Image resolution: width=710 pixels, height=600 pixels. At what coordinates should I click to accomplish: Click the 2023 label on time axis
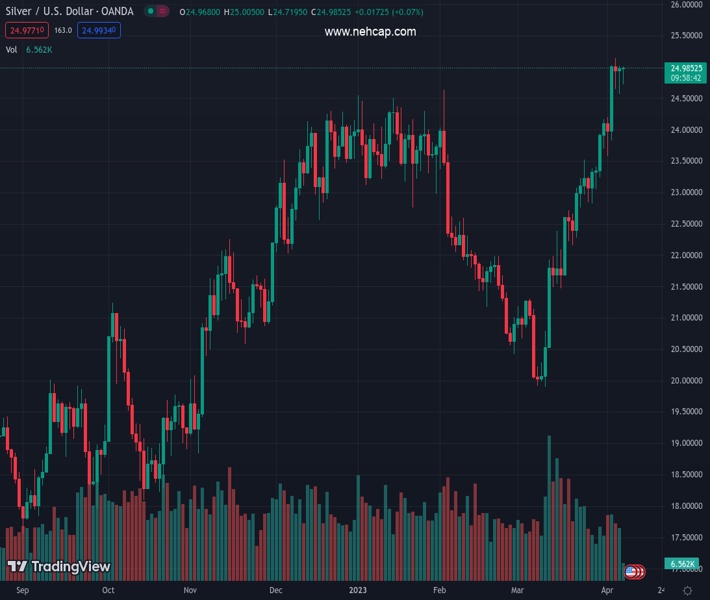357,590
